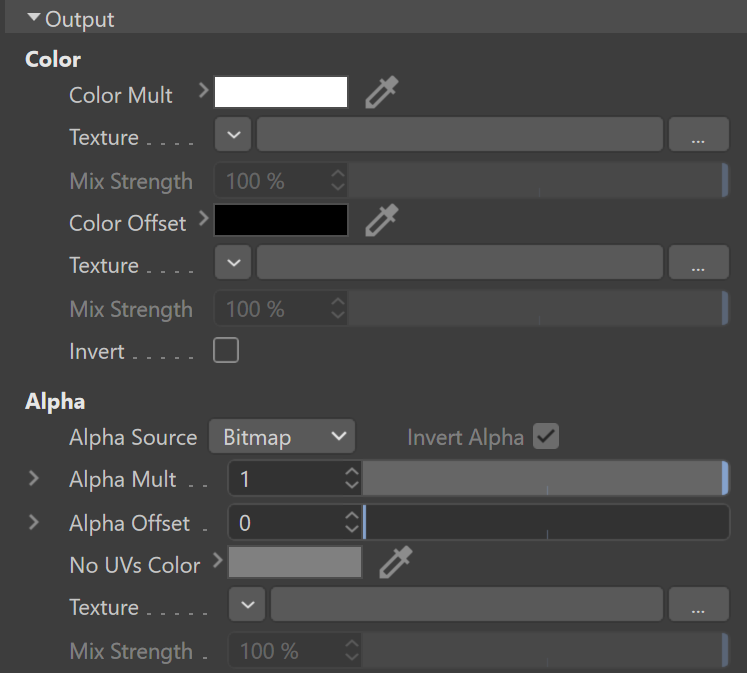Viewport: 747px width, 673px height.
Task: Click the Alpha Offset value field
Action: point(294,522)
